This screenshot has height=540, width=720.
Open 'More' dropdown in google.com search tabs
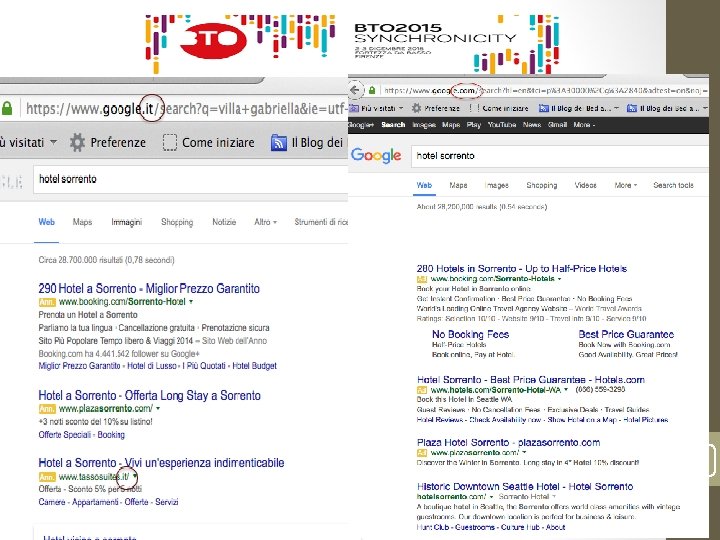[x=625, y=185]
